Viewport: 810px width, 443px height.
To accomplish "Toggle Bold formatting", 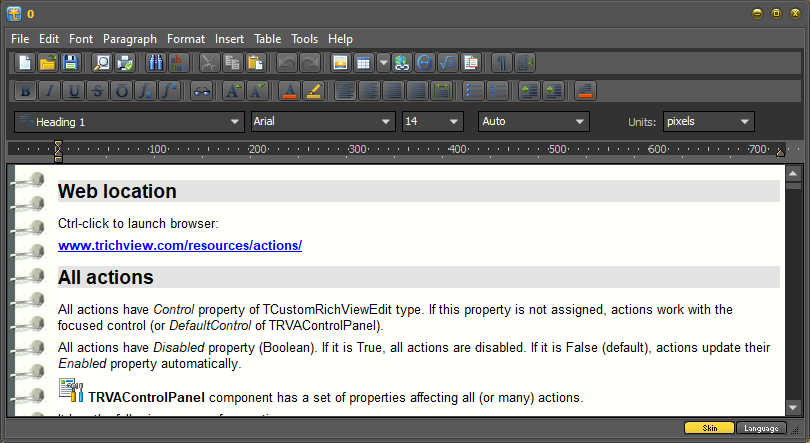I will 26,91.
